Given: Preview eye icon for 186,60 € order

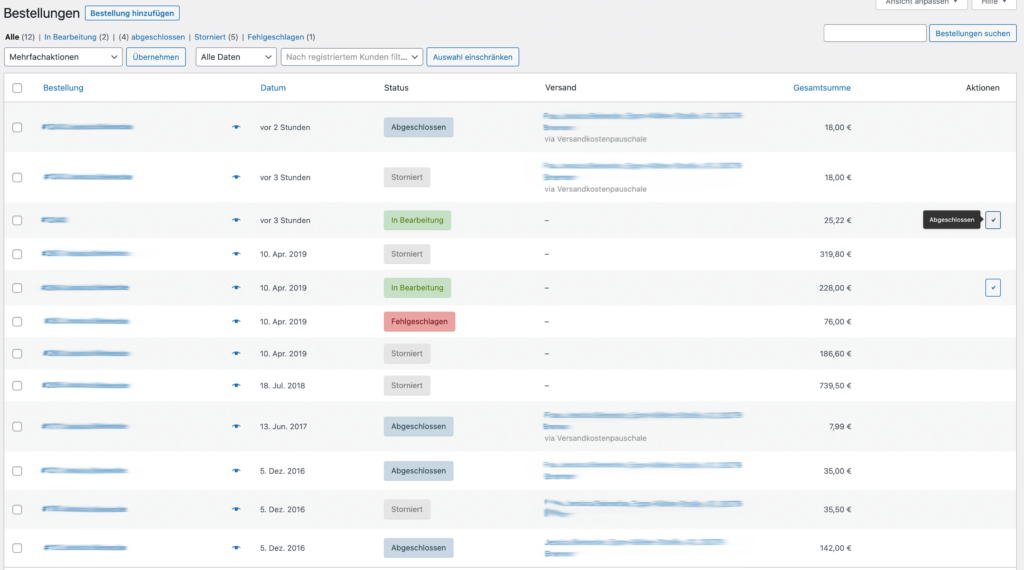Looking at the screenshot, I should click(236, 353).
